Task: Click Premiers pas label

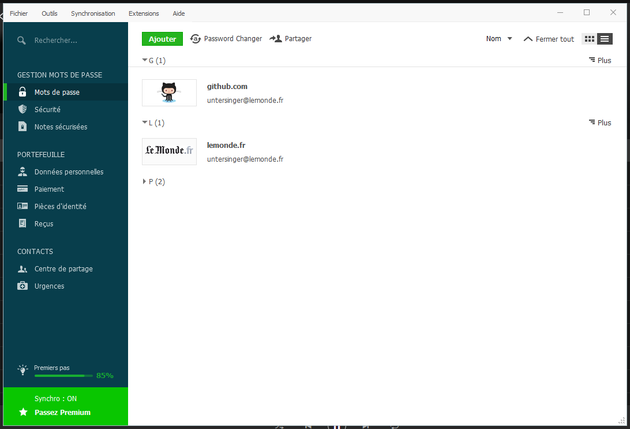Action: click(x=51, y=368)
